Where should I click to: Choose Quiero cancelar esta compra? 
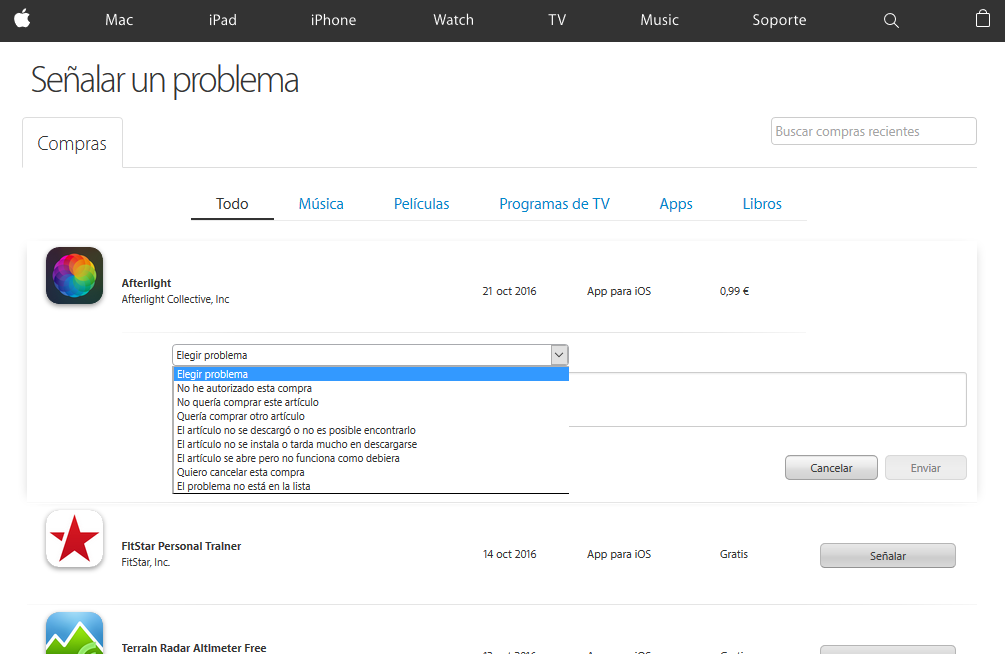[370, 473]
